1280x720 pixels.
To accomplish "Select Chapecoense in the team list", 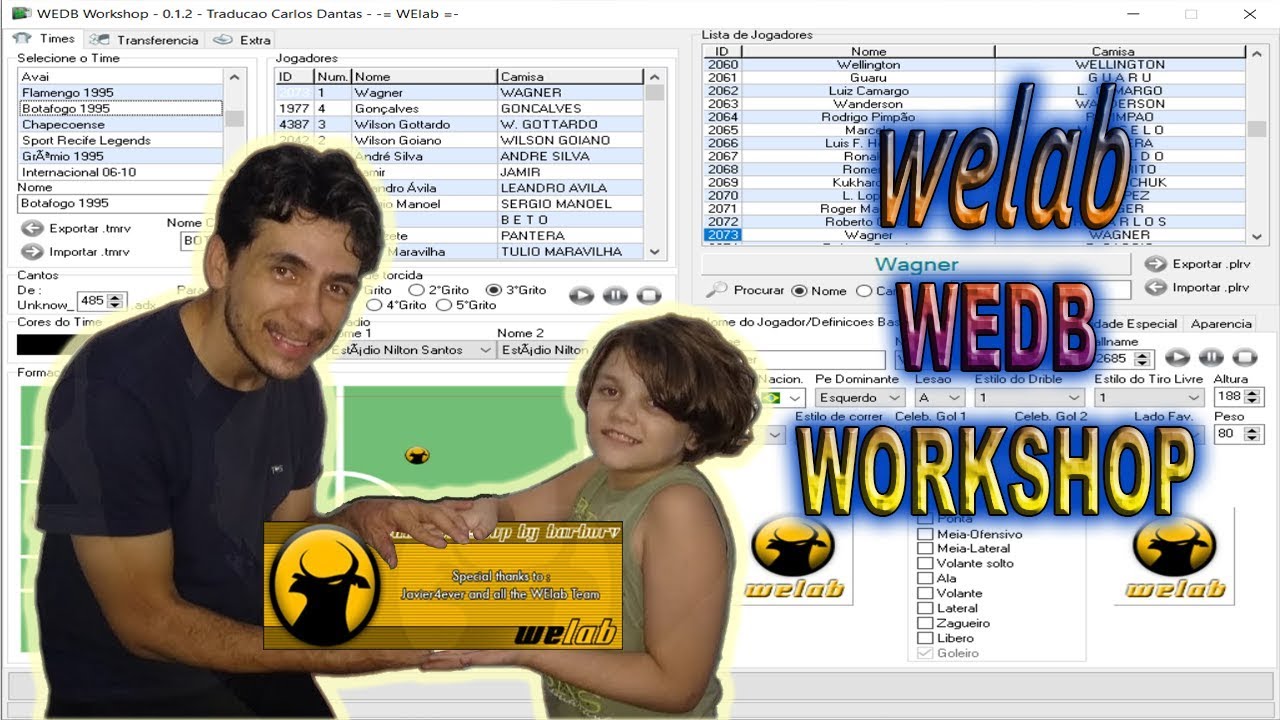I will click(x=120, y=124).
